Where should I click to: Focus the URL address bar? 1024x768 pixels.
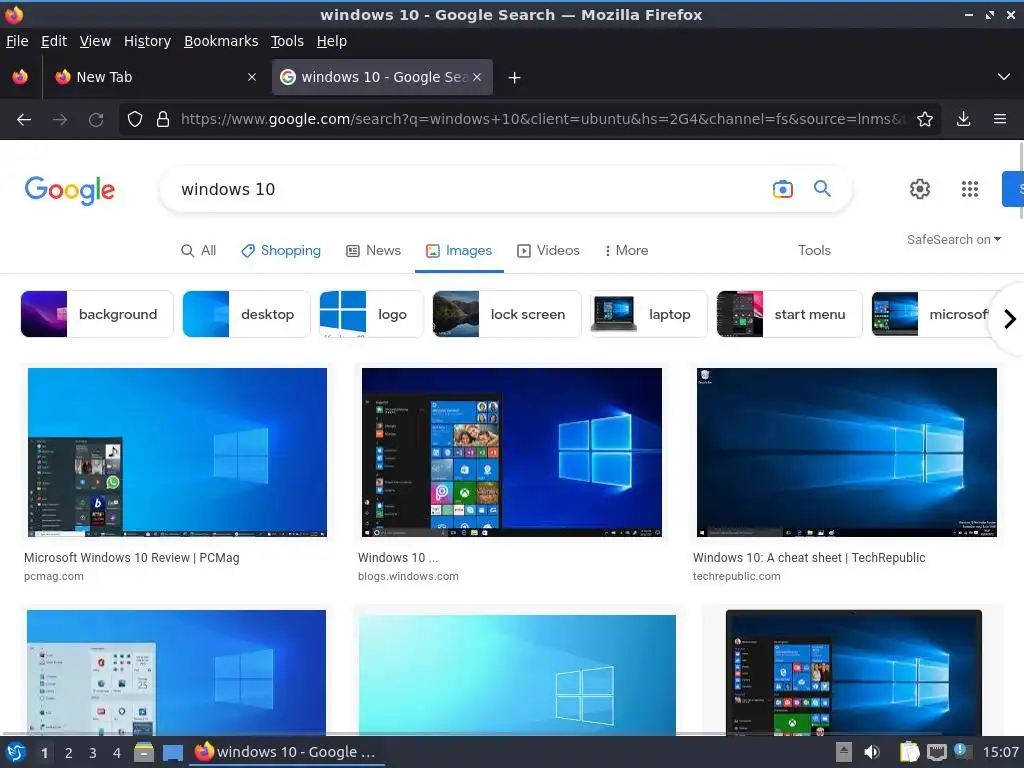(542, 120)
